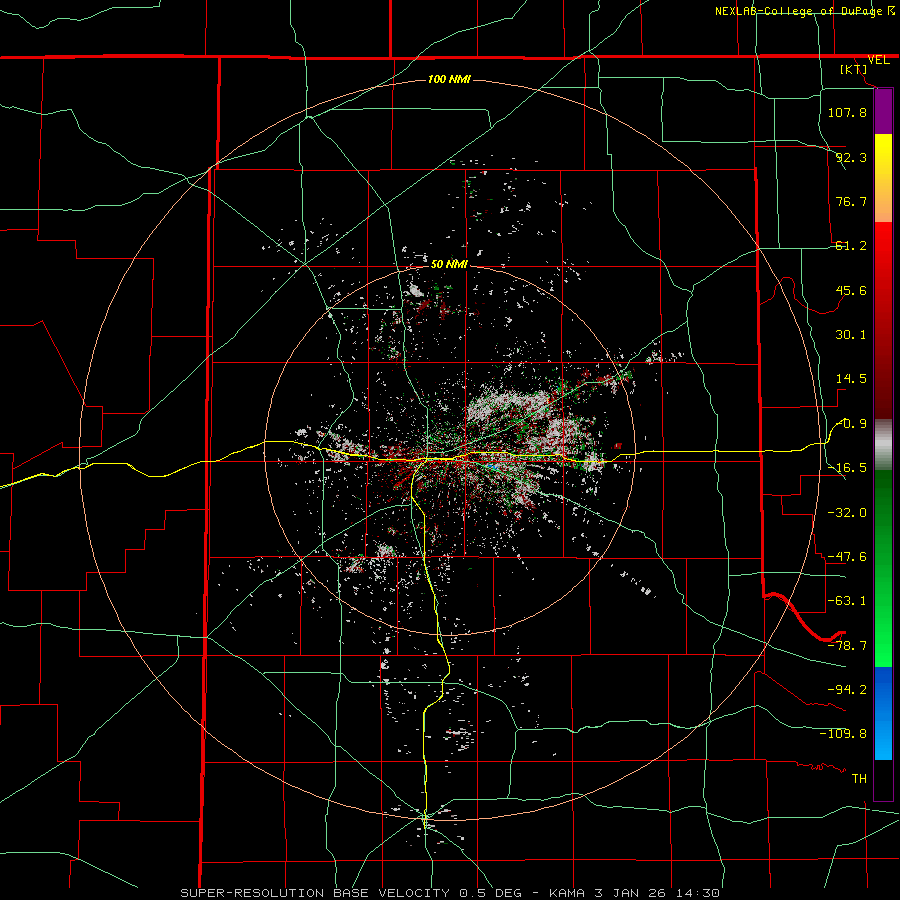Click the 14.5 value on velocity scale

[x=851, y=379]
